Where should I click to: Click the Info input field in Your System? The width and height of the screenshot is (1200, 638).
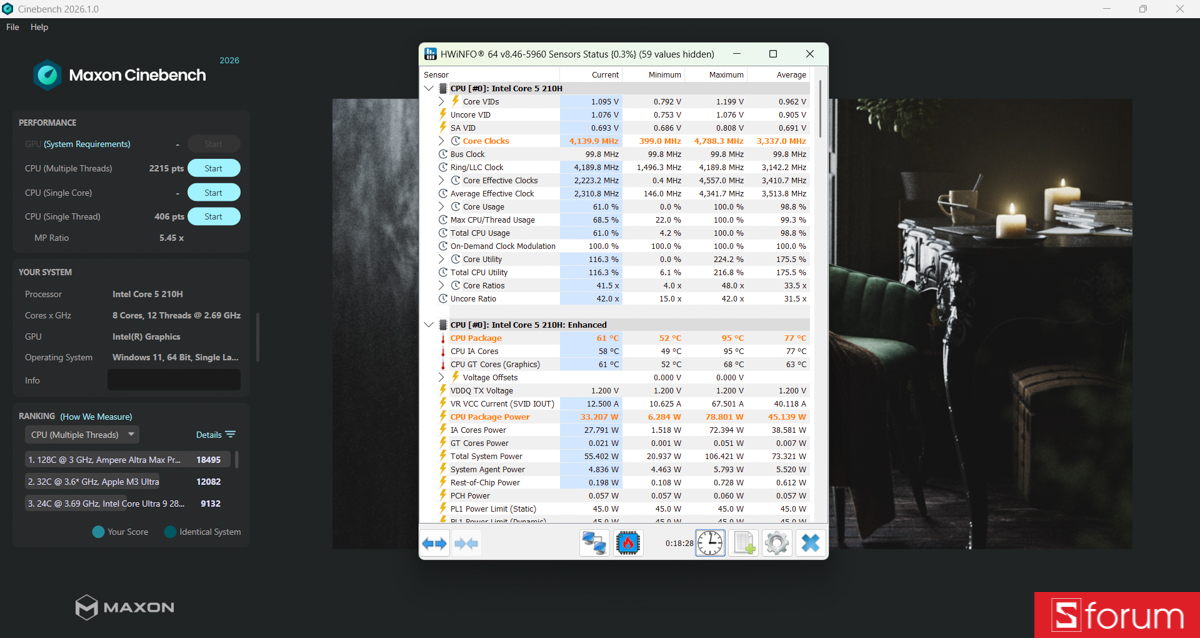(174, 380)
